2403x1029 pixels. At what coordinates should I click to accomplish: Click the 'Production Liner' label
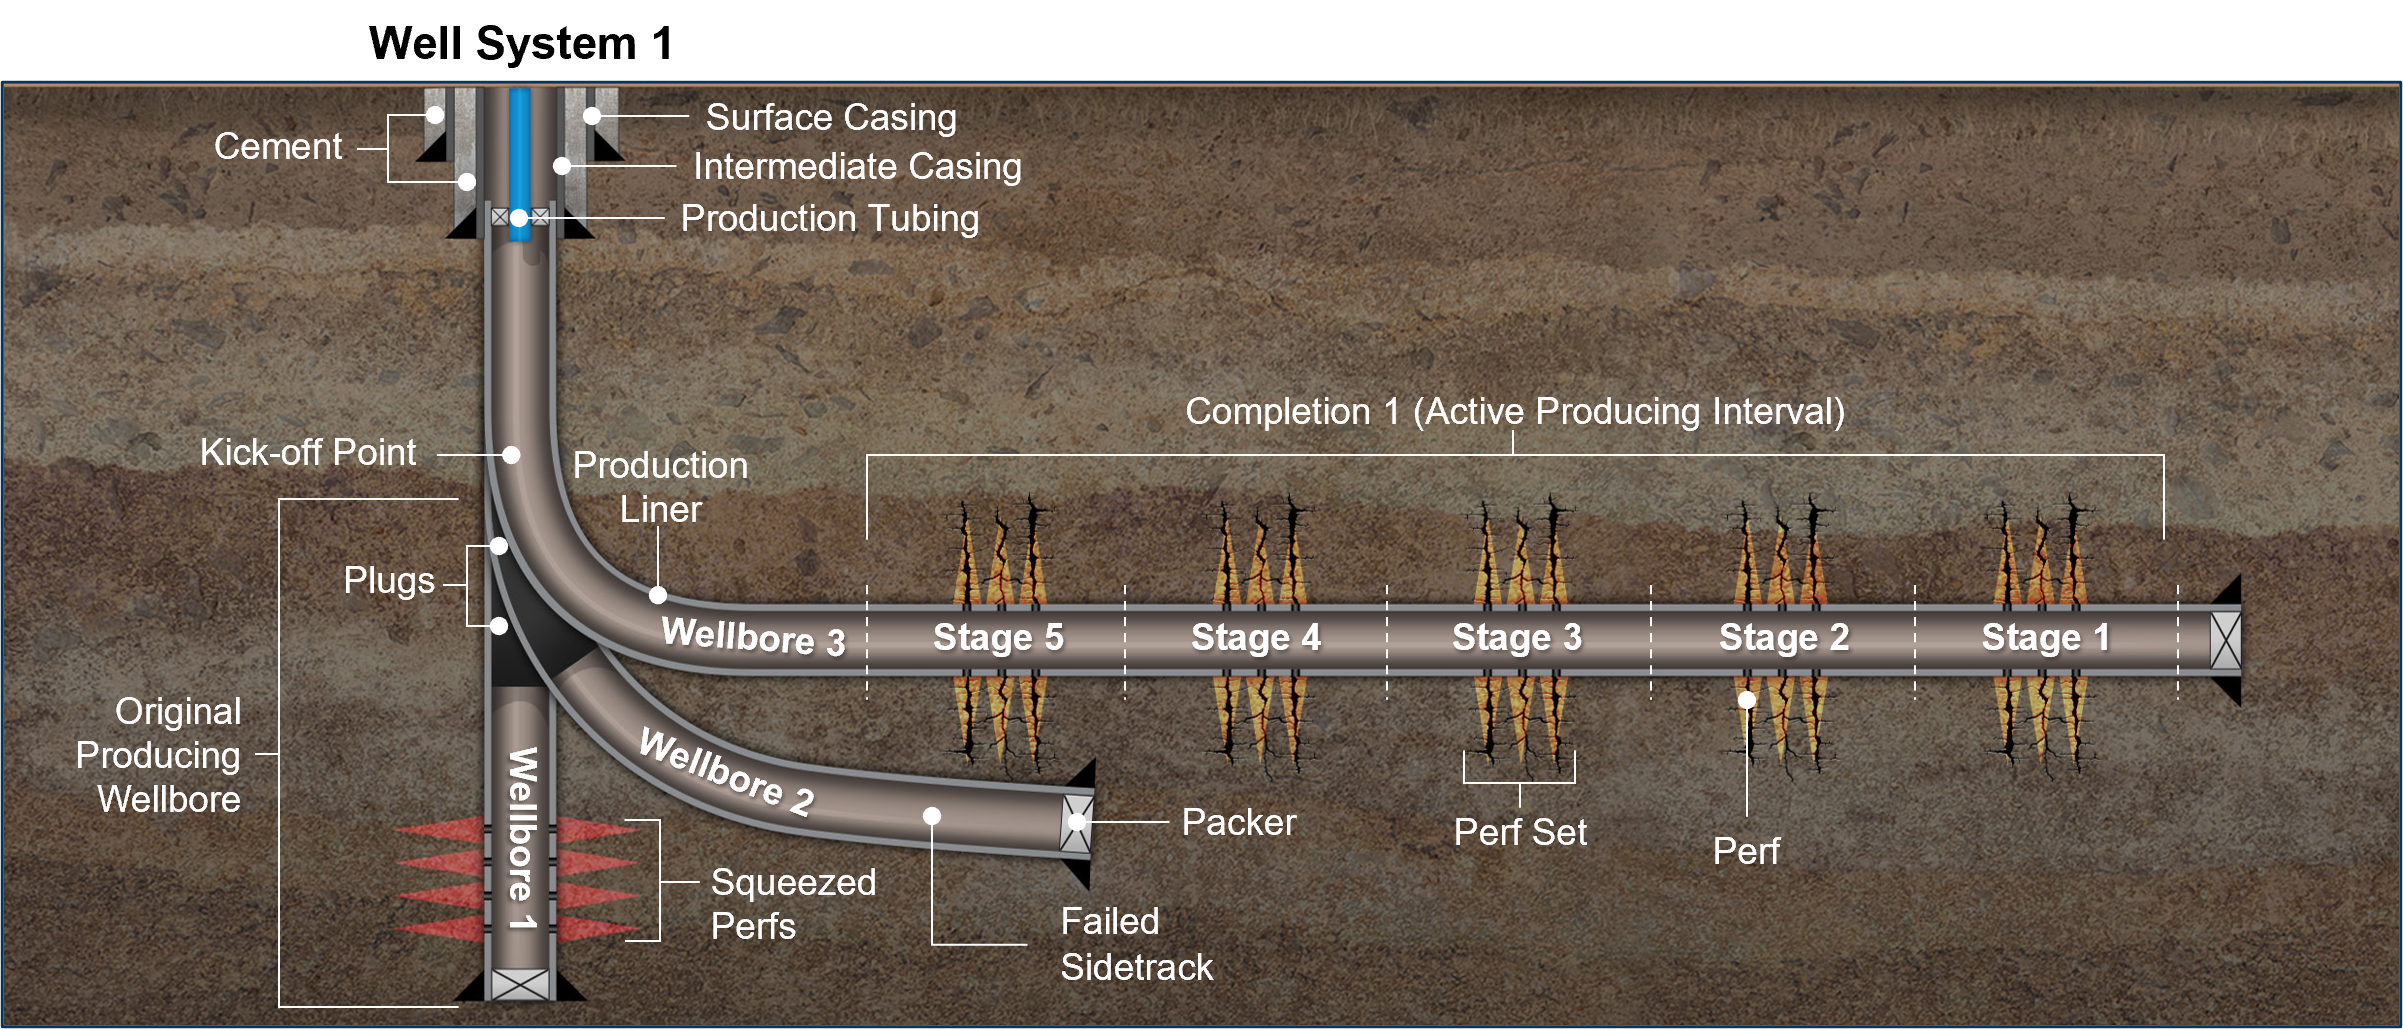pos(660,487)
